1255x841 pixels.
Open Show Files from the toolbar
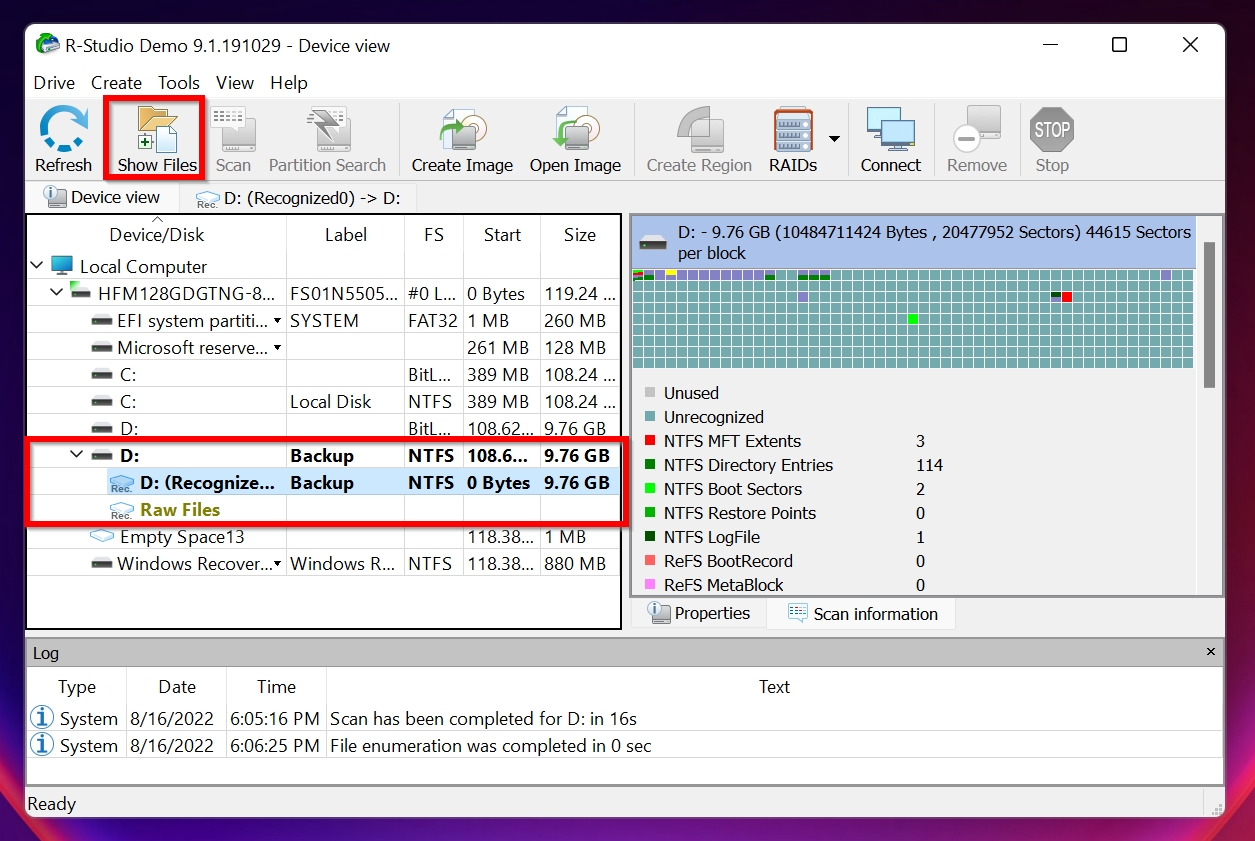coord(157,131)
